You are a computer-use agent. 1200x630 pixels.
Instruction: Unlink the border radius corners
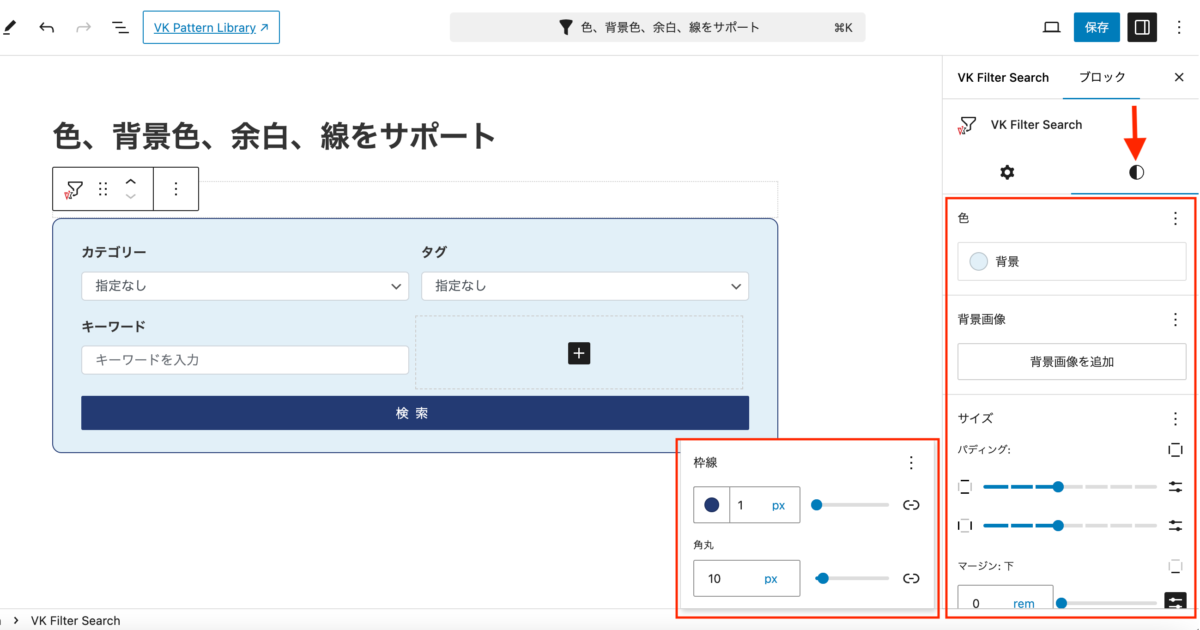pyautogui.click(x=910, y=578)
